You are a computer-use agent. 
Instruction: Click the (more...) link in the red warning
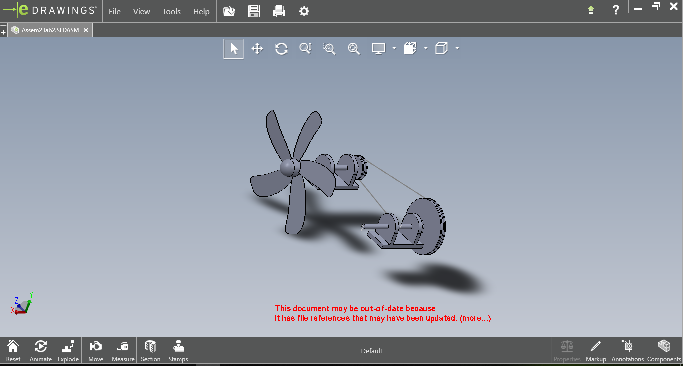point(475,319)
